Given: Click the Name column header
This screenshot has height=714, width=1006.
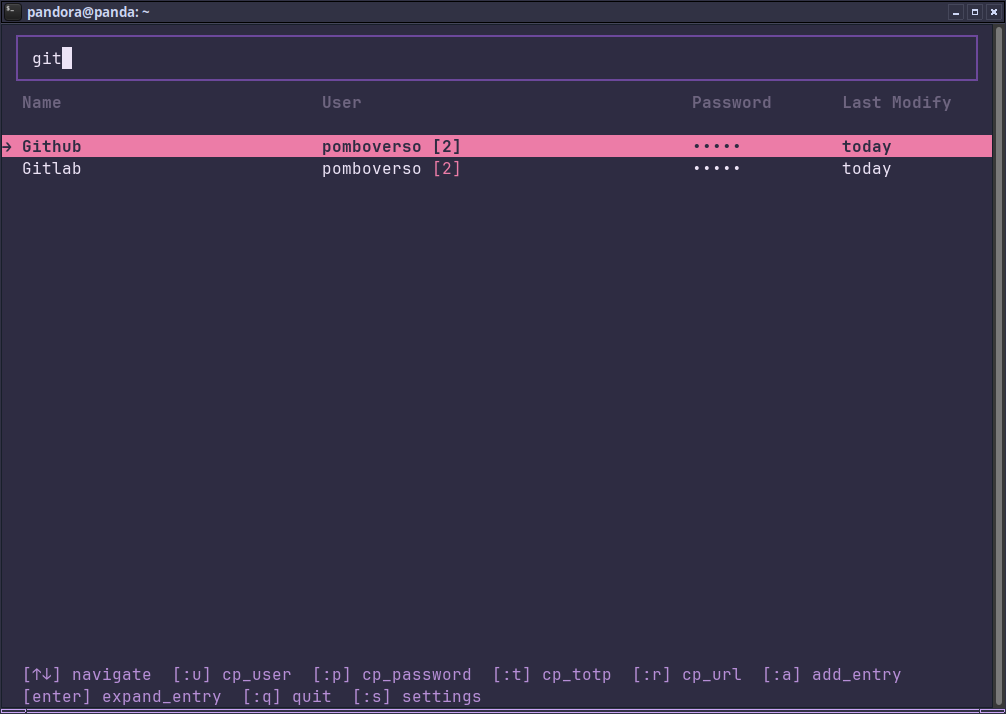Looking at the screenshot, I should (x=42, y=103).
